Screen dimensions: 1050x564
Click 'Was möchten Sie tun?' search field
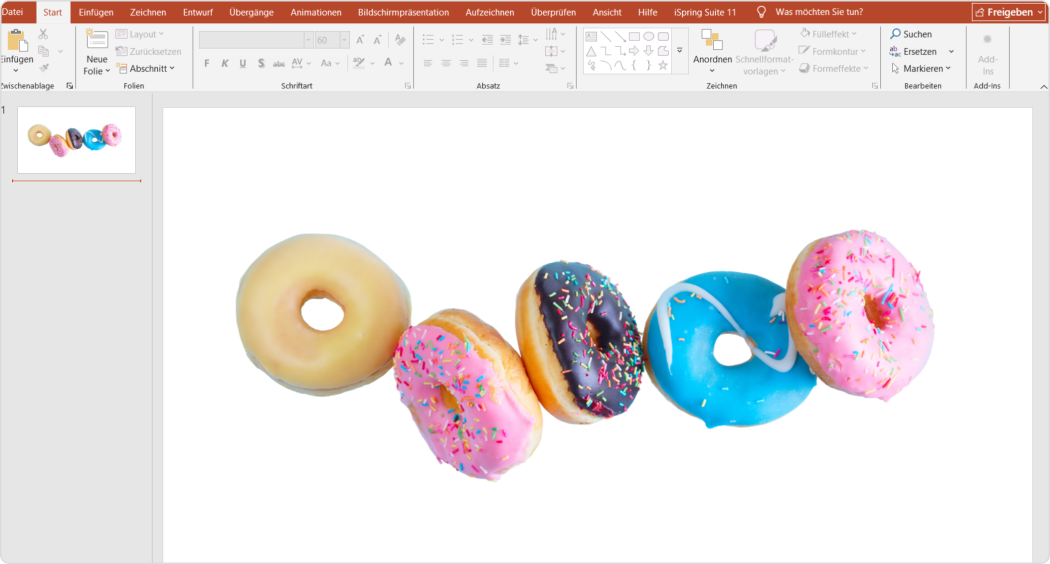coord(819,12)
